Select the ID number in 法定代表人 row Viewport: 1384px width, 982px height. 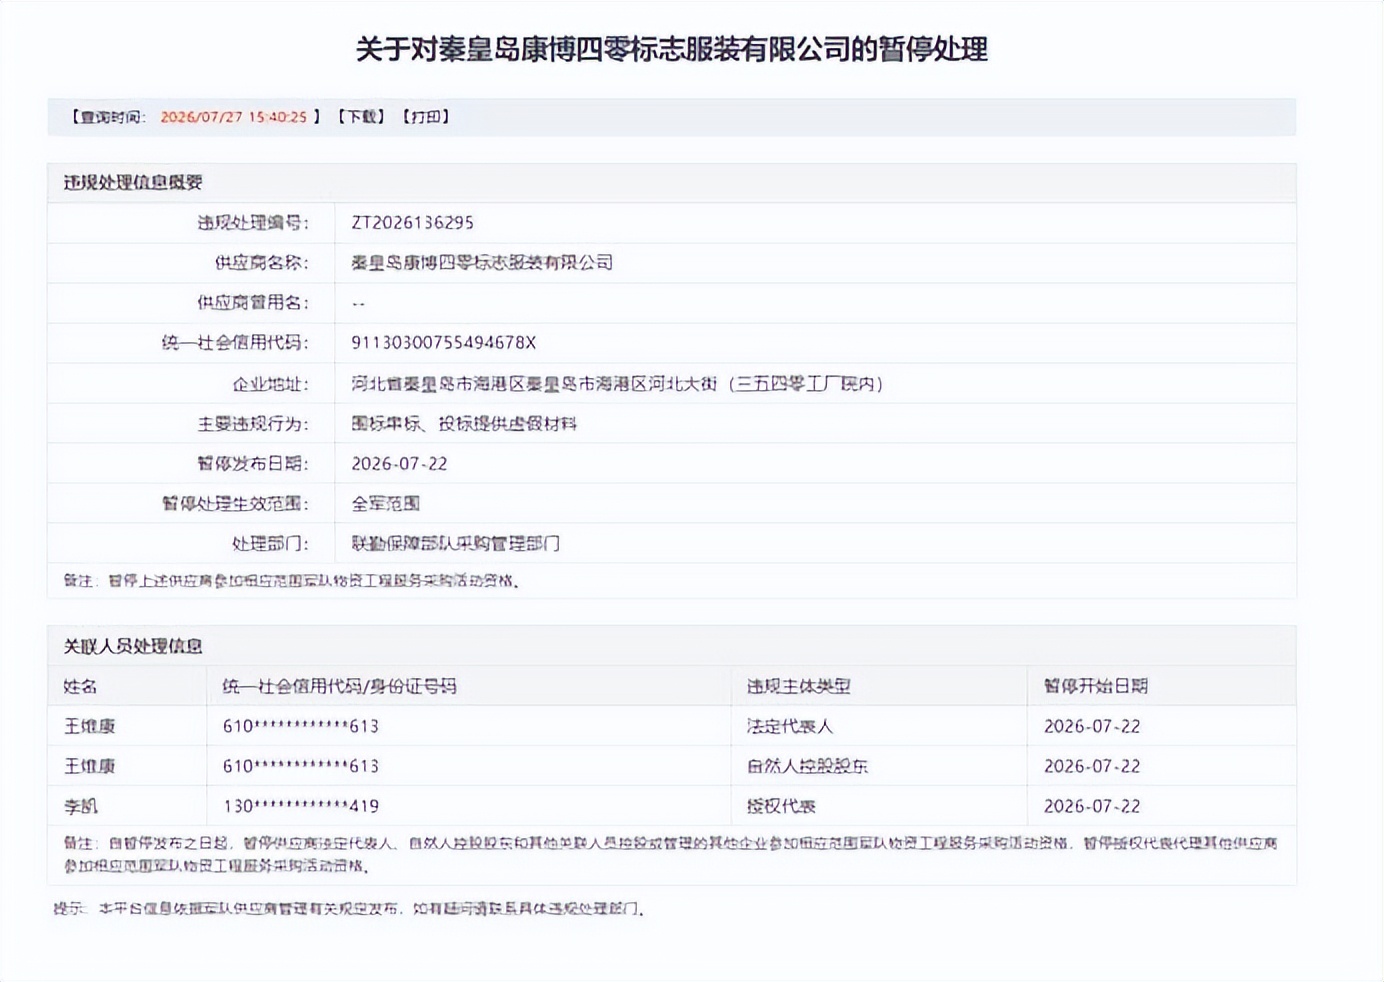coord(301,726)
